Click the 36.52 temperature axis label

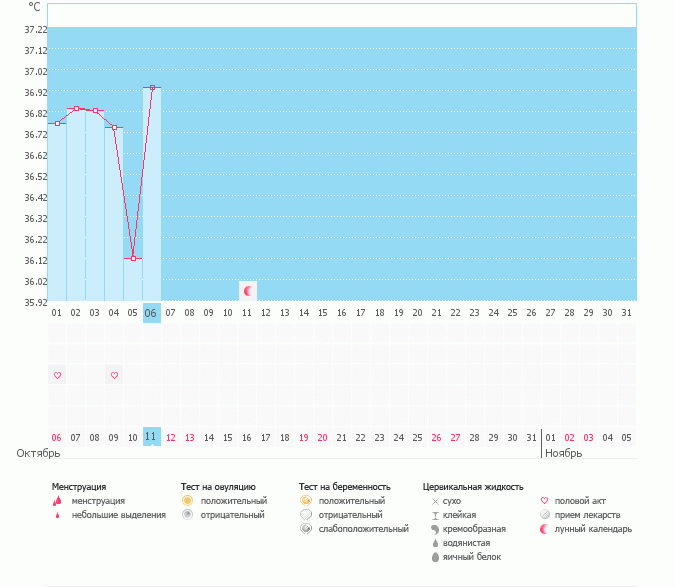point(35,176)
